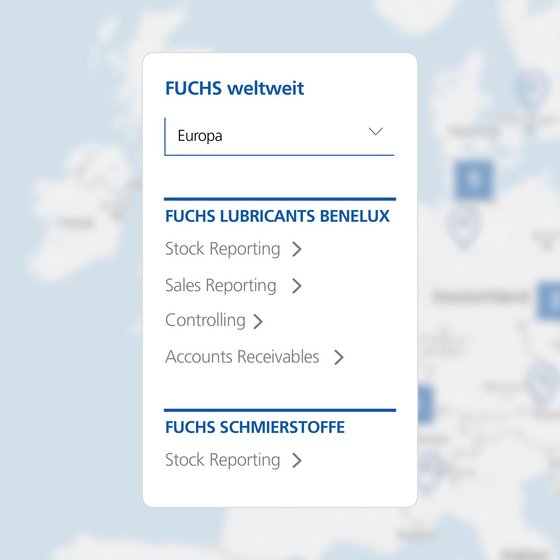Click the arrow next to Accounts Receivables
The image size is (560, 560).
pyautogui.click(x=339, y=357)
